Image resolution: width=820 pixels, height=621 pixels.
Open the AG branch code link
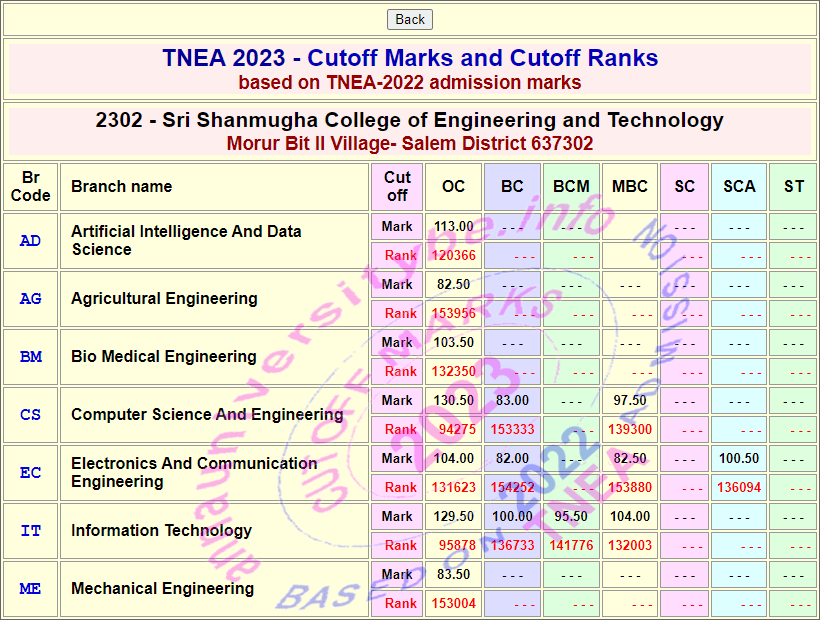tap(30, 299)
